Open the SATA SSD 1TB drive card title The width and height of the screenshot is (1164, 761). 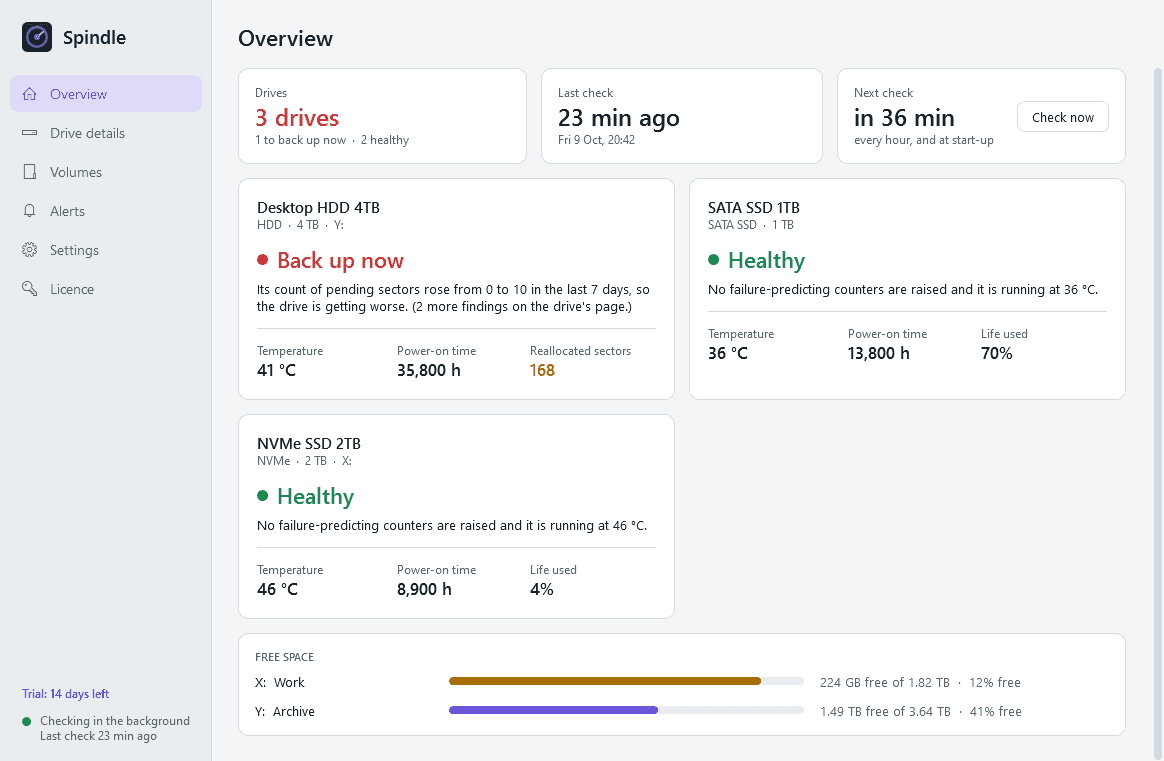(753, 207)
